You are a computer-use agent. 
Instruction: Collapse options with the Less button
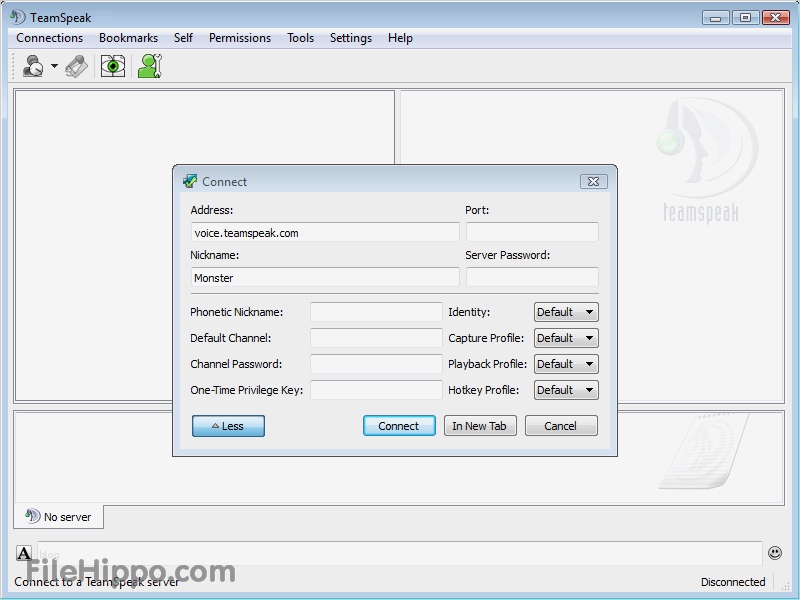tap(228, 426)
